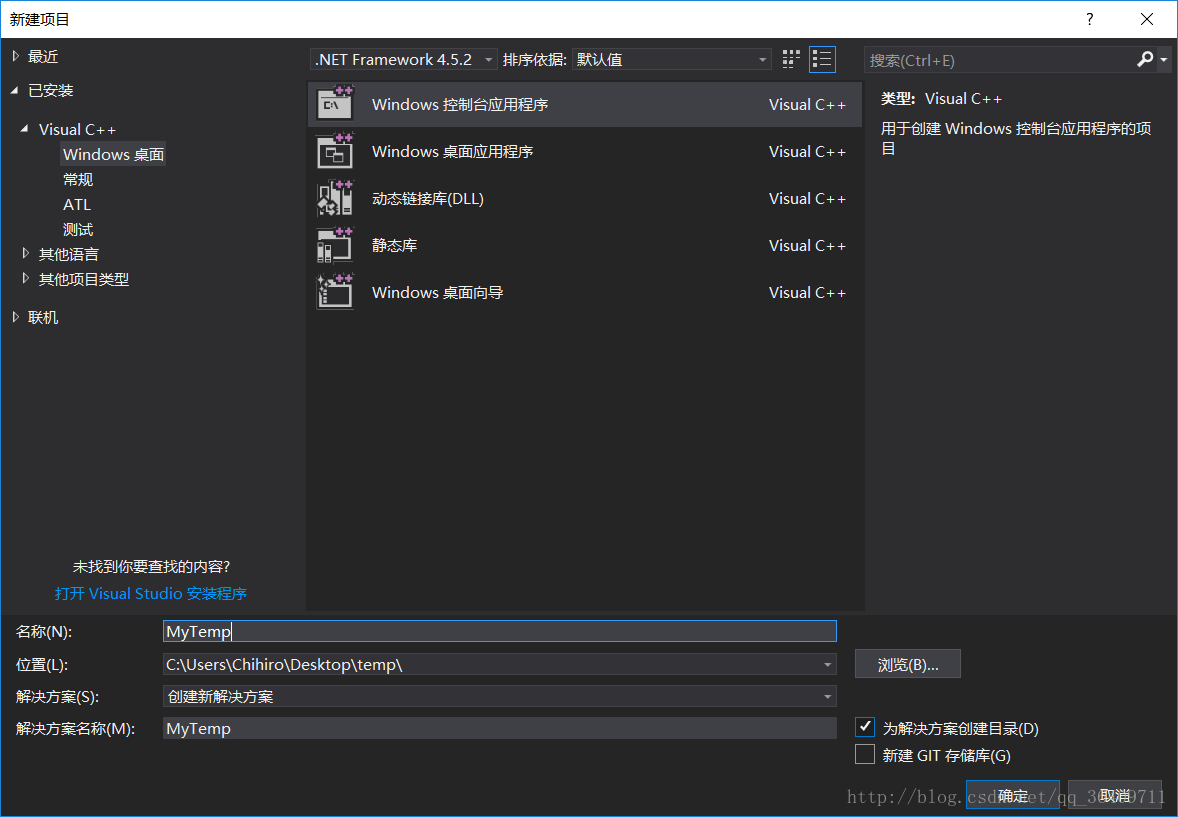Collapse the 已安装 tree node
Viewport: 1178px width, 817px height.
click(15, 90)
